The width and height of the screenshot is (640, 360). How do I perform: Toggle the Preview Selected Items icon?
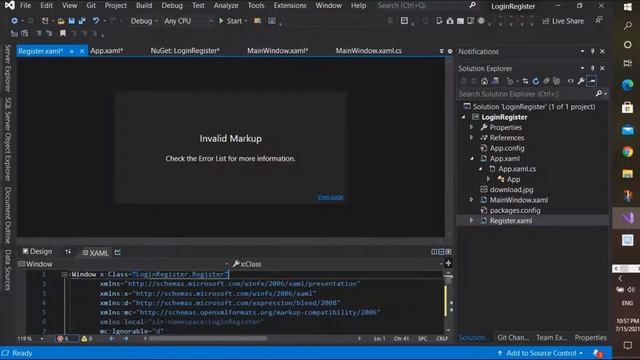click(x=592, y=81)
